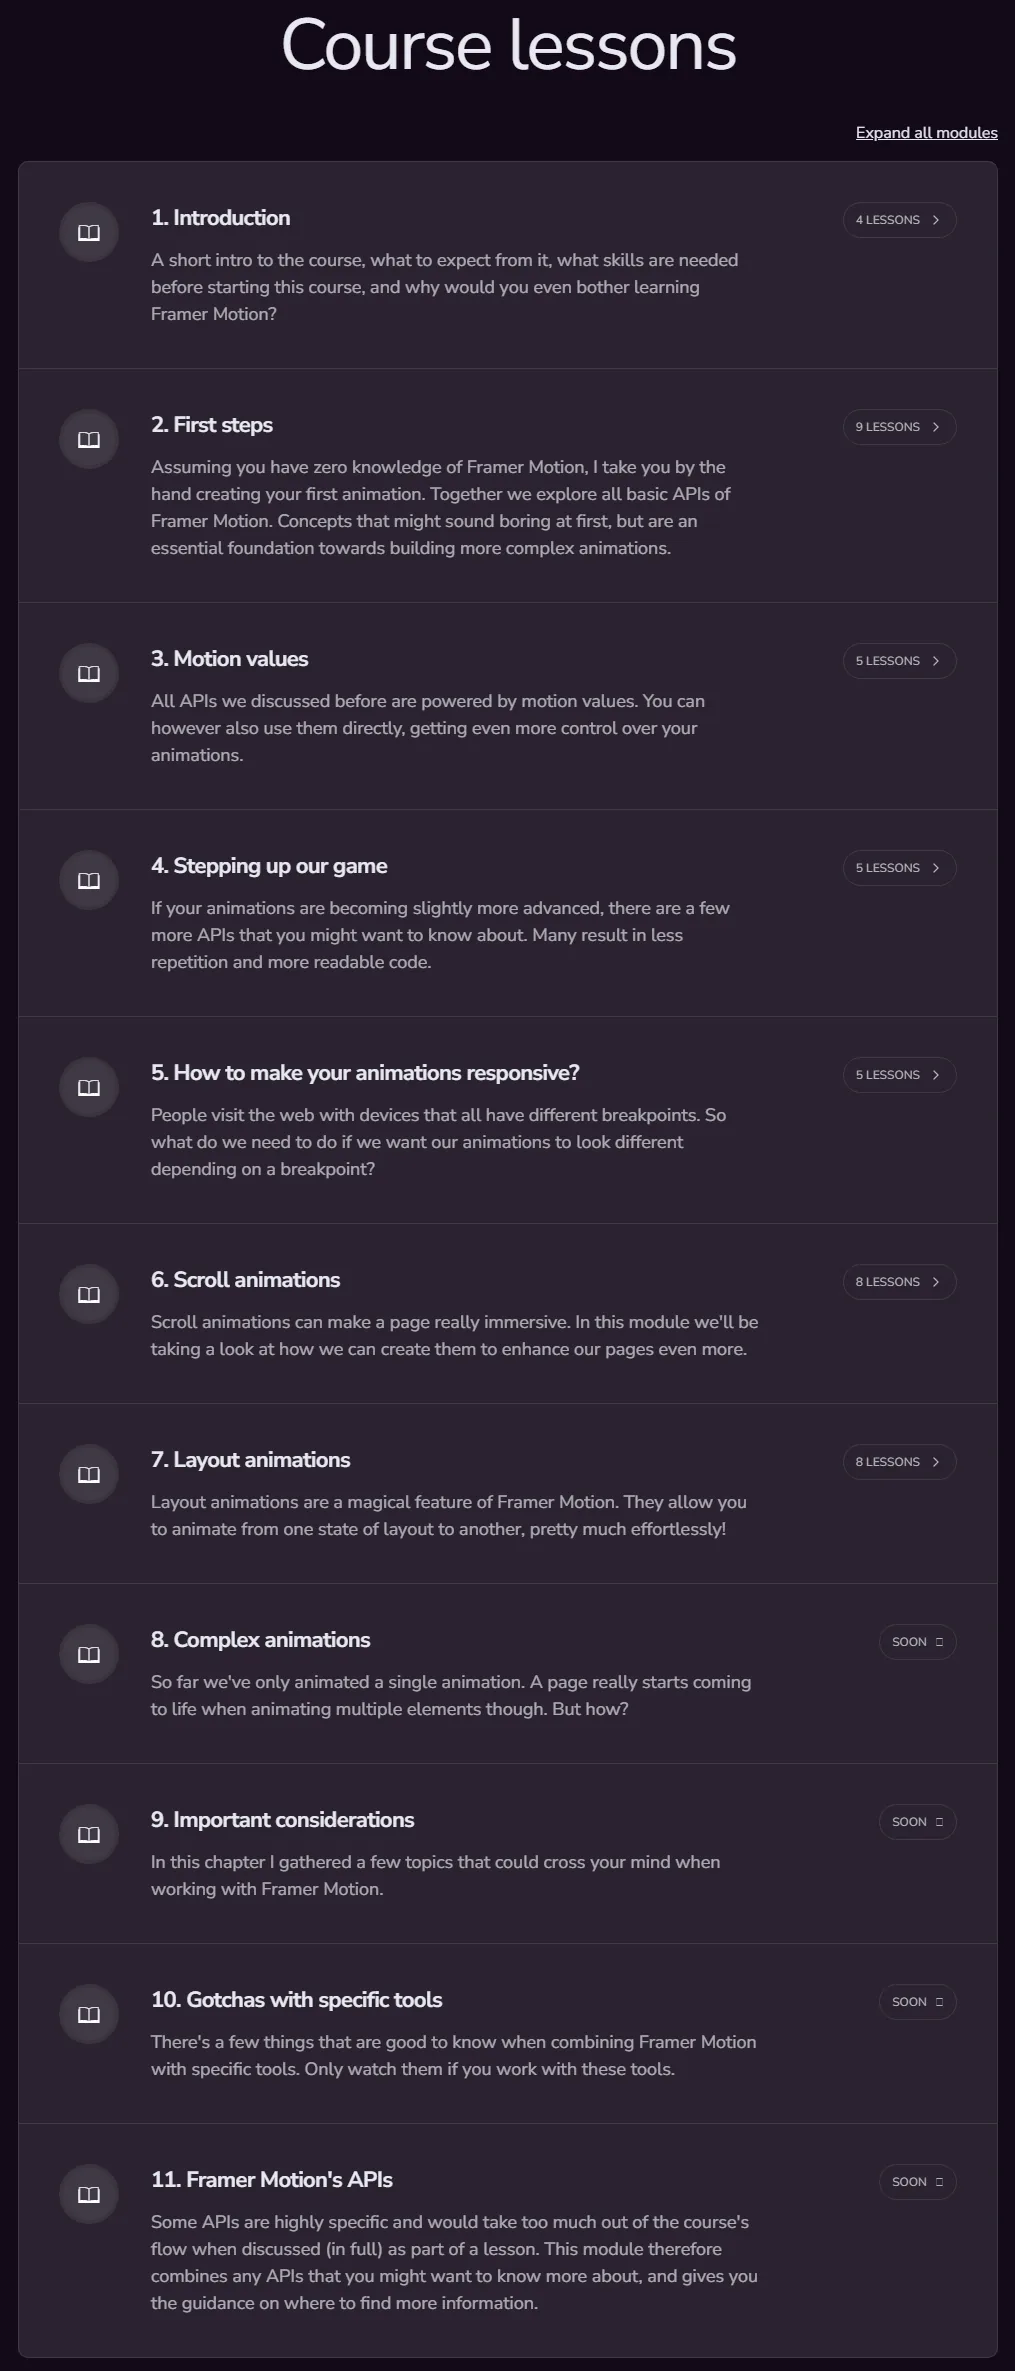Click SOON badge on Complex animations
Image resolution: width=1015 pixels, height=2371 pixels.
[x=917, y=1642]
